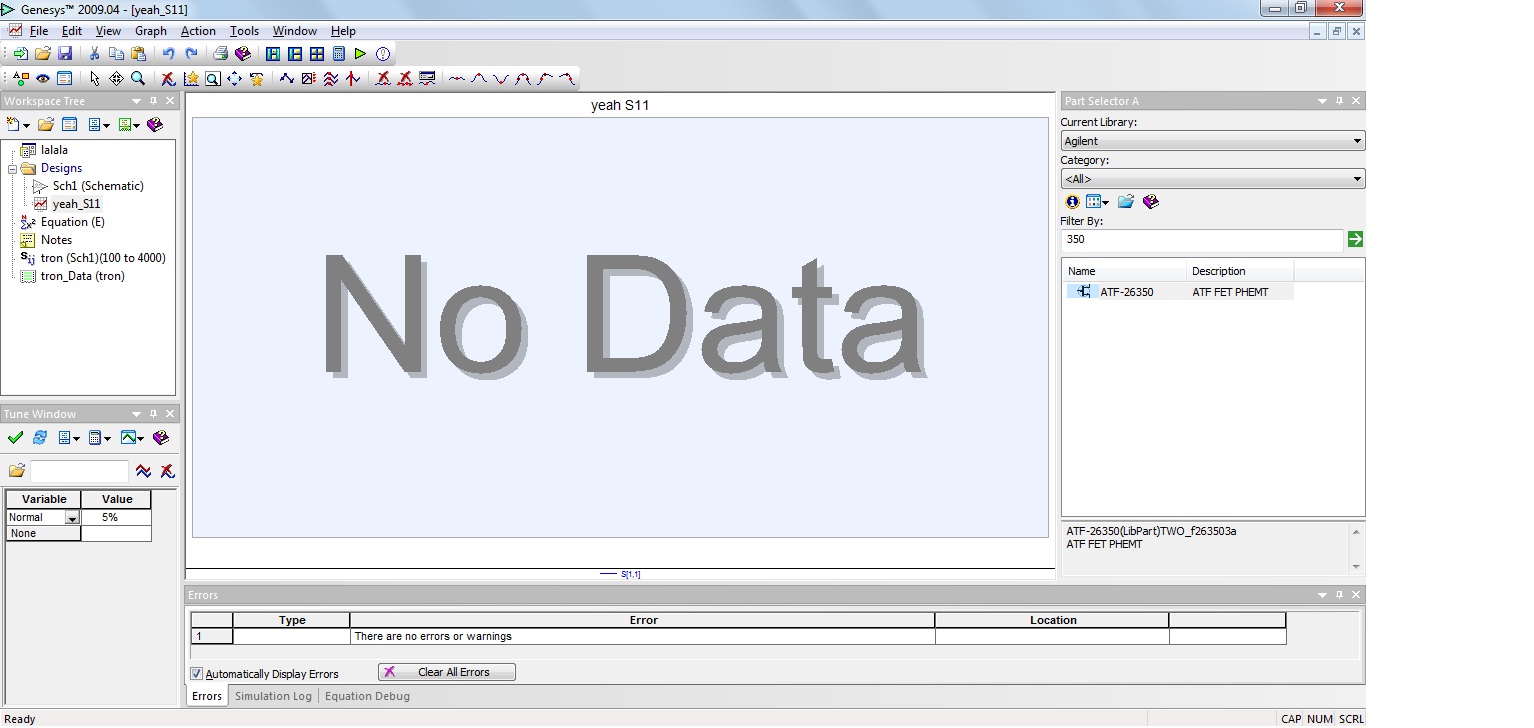Open the calculator icon in the main toolbar
The image size is (1534, 728).
point(338,54)
